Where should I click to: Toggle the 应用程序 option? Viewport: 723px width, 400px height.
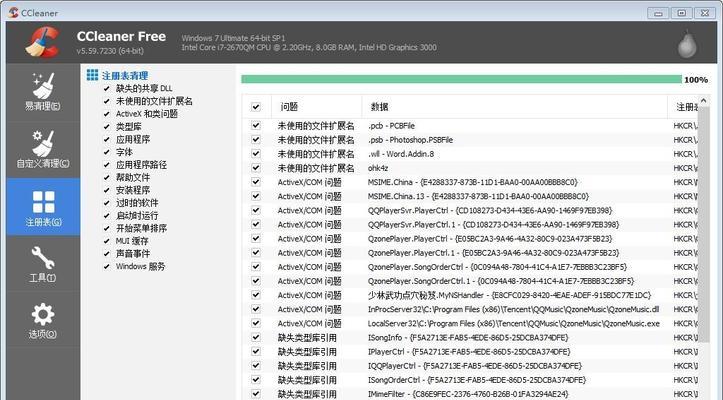pyautogui.click(x=107, y=139)
